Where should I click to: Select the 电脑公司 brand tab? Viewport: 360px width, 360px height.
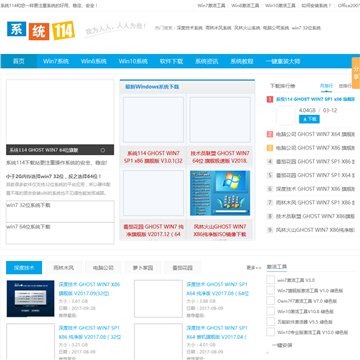[103, 268]
